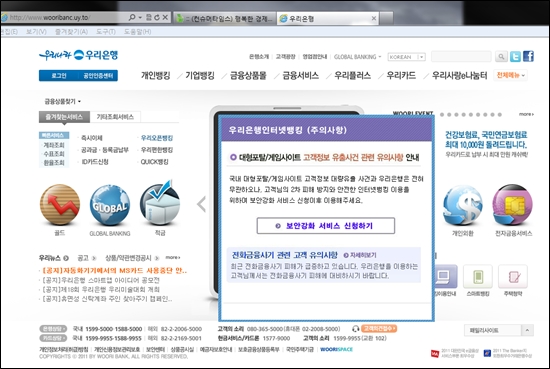
Task: Click the 주택청약 document icon
Action: tap(513, 276)
